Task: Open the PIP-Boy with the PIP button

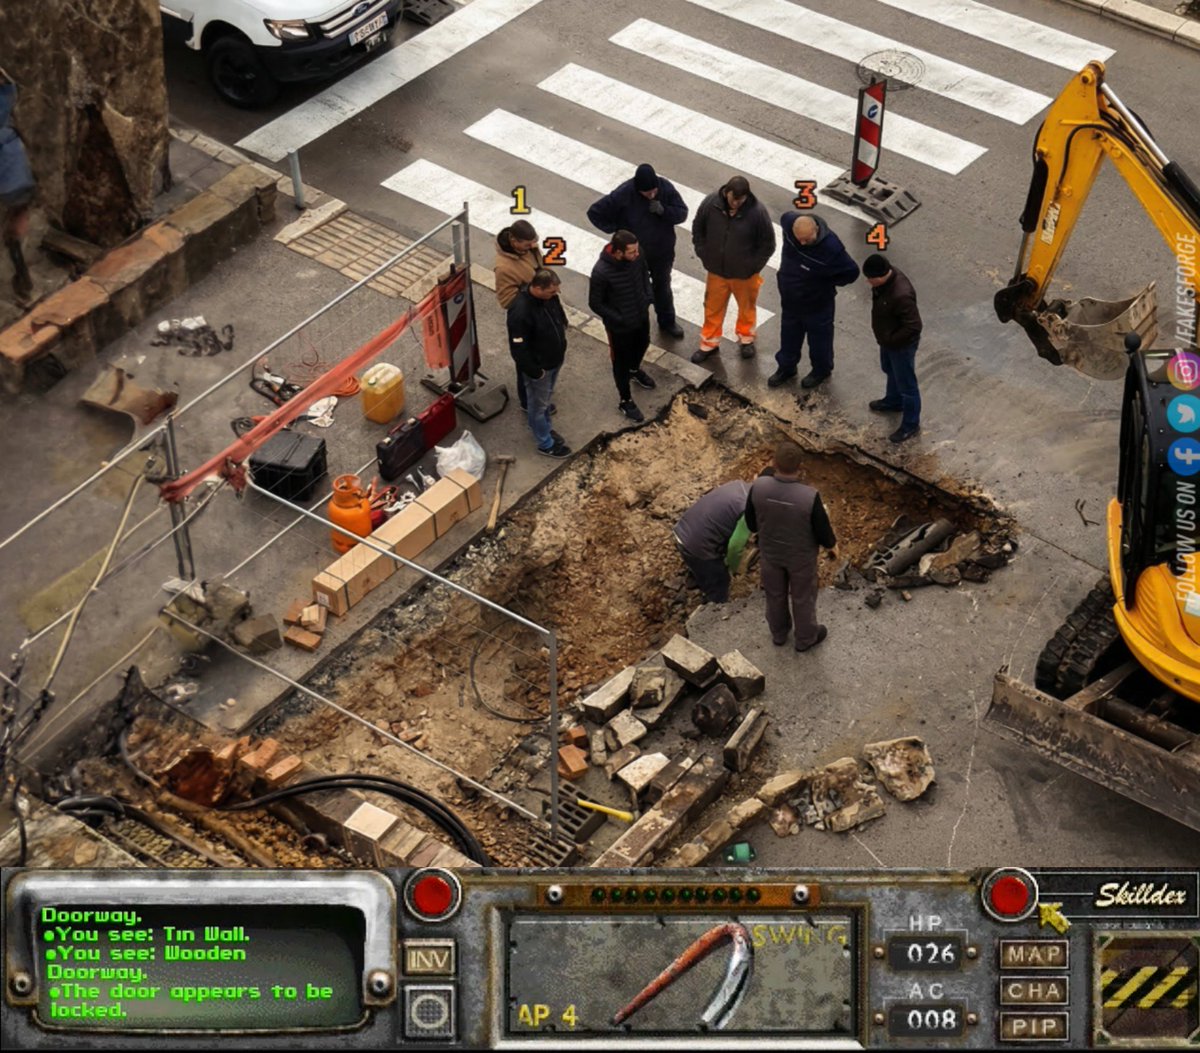Action: 1033,1026
